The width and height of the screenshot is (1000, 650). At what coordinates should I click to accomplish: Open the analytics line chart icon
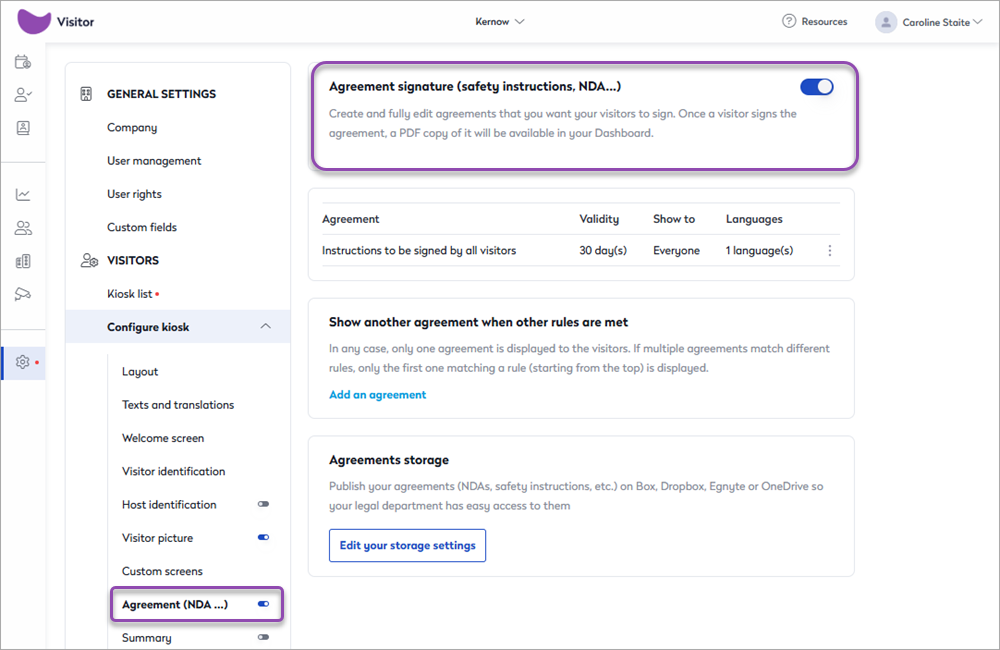(x=22, y=195)
